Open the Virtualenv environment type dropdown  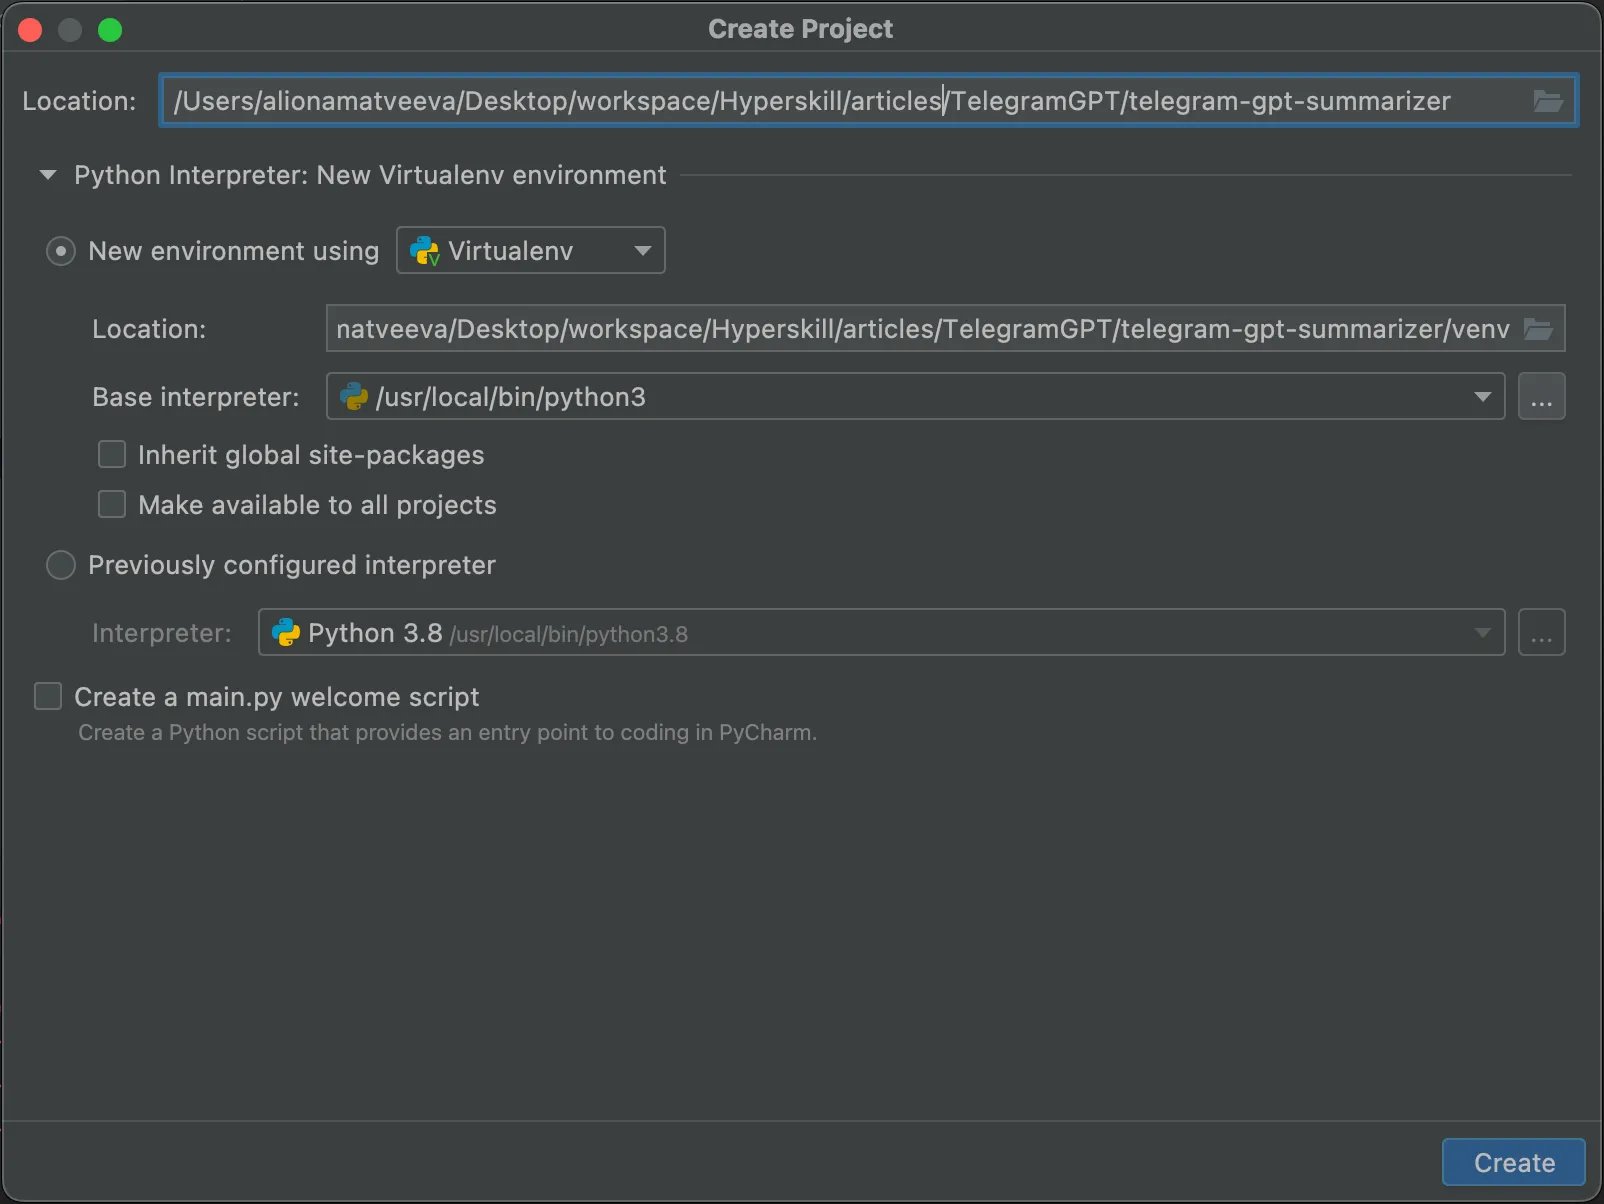tap(643, 250)
